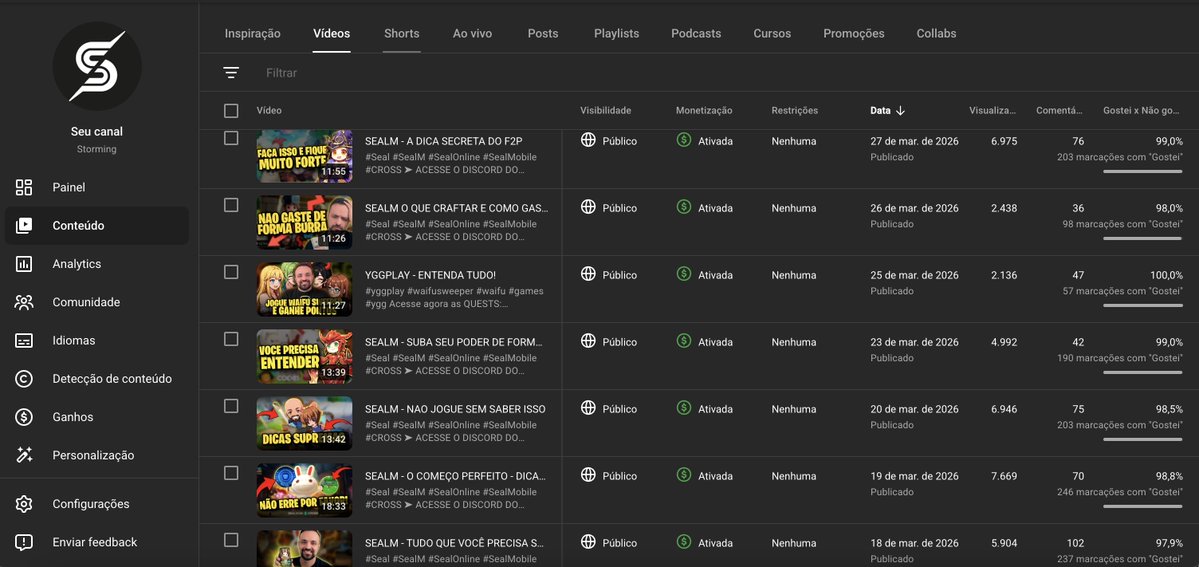Click monetization dollar icon for 18 de mar. video

tap(684, 542)
